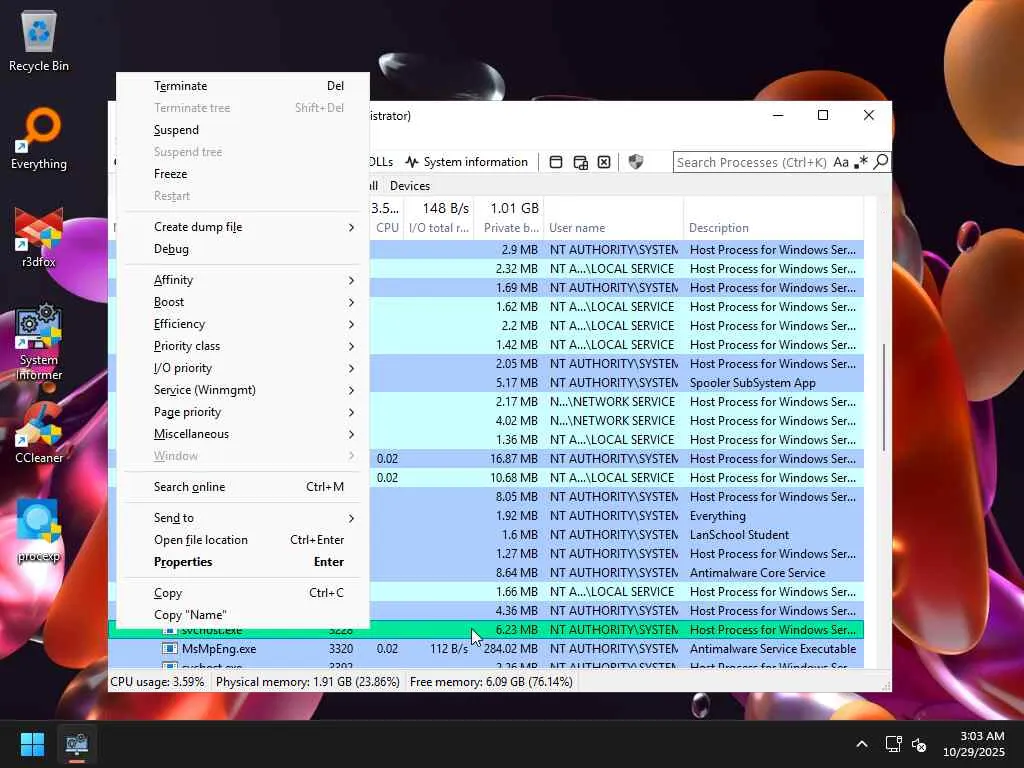Show hidden tray icons chevron
This screenshot has width=1024, height=768.
[862, 744]
